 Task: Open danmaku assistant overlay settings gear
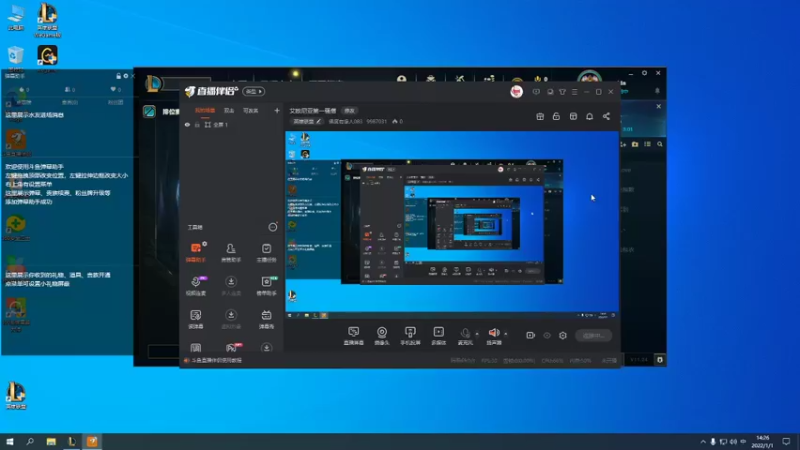tap(126, 76)
